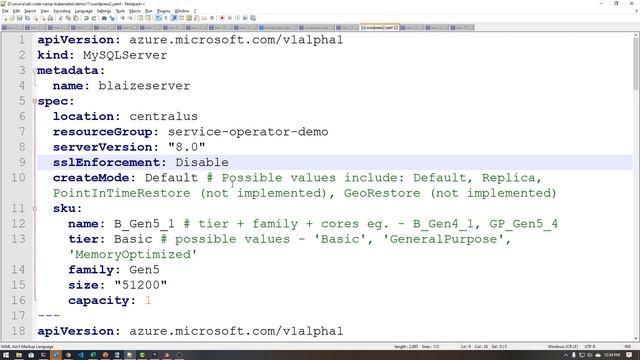Click the New file toolbar icon
Screen dimensions: 640x360
click(5, 18)
